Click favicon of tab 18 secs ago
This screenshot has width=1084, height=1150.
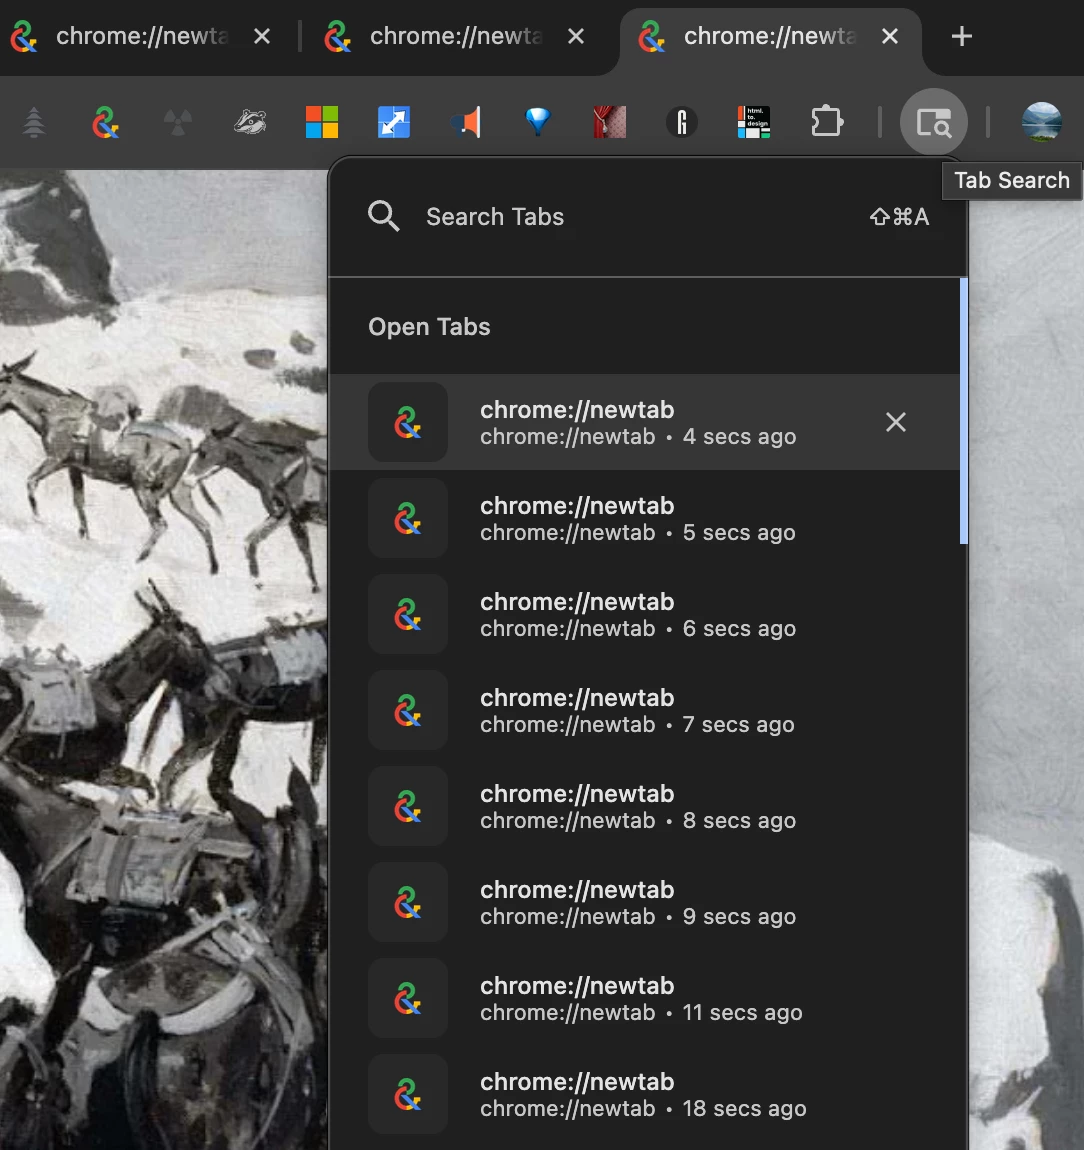point(408,1094)
